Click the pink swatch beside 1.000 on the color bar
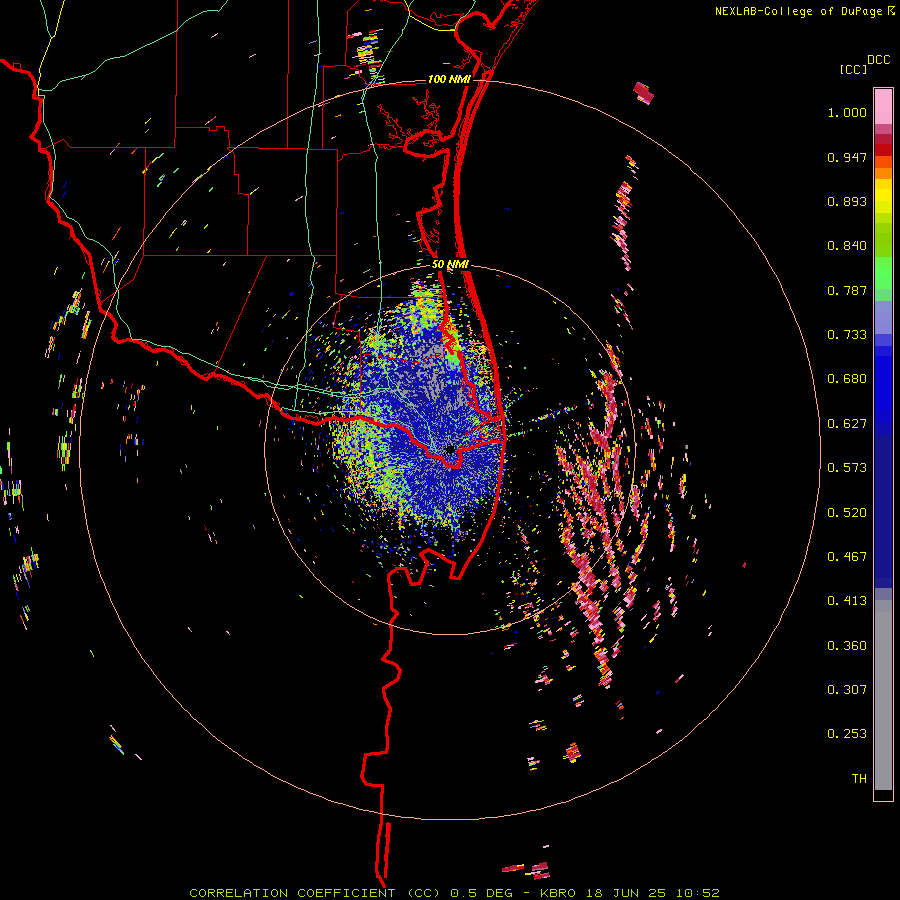 coord(883,107)
